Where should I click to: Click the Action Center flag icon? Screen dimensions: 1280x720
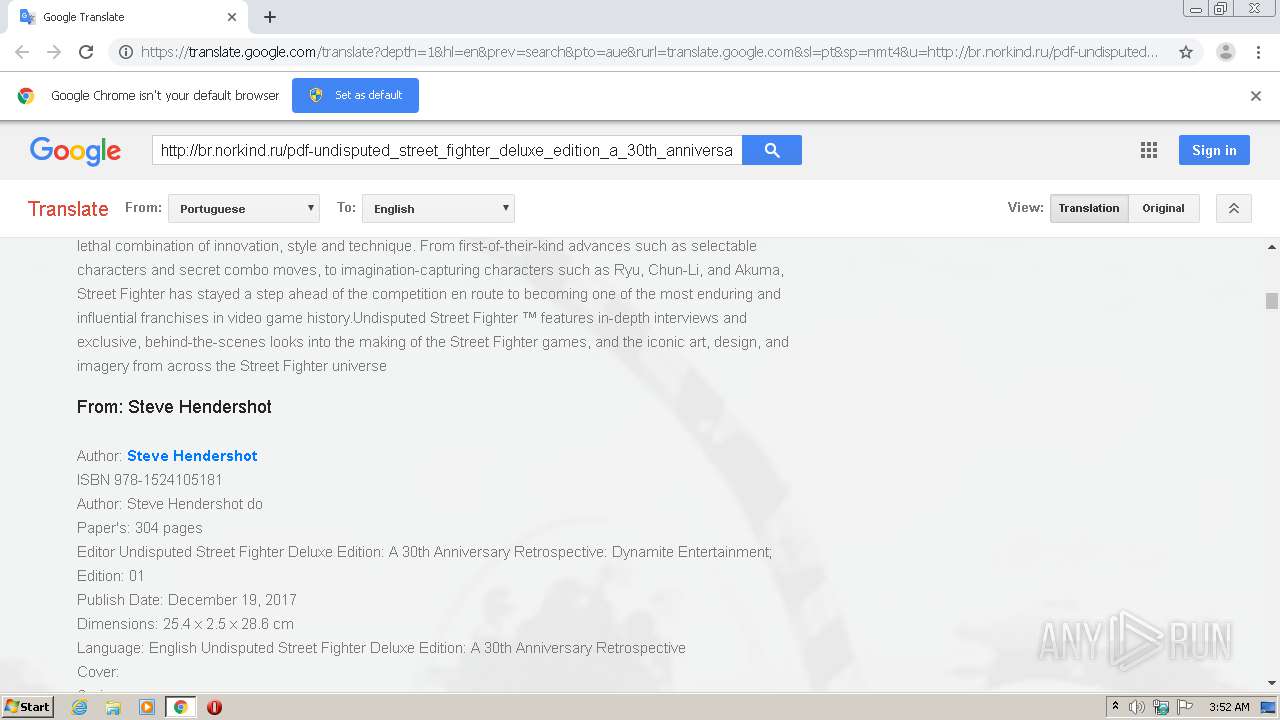[x=1184, y=707]
